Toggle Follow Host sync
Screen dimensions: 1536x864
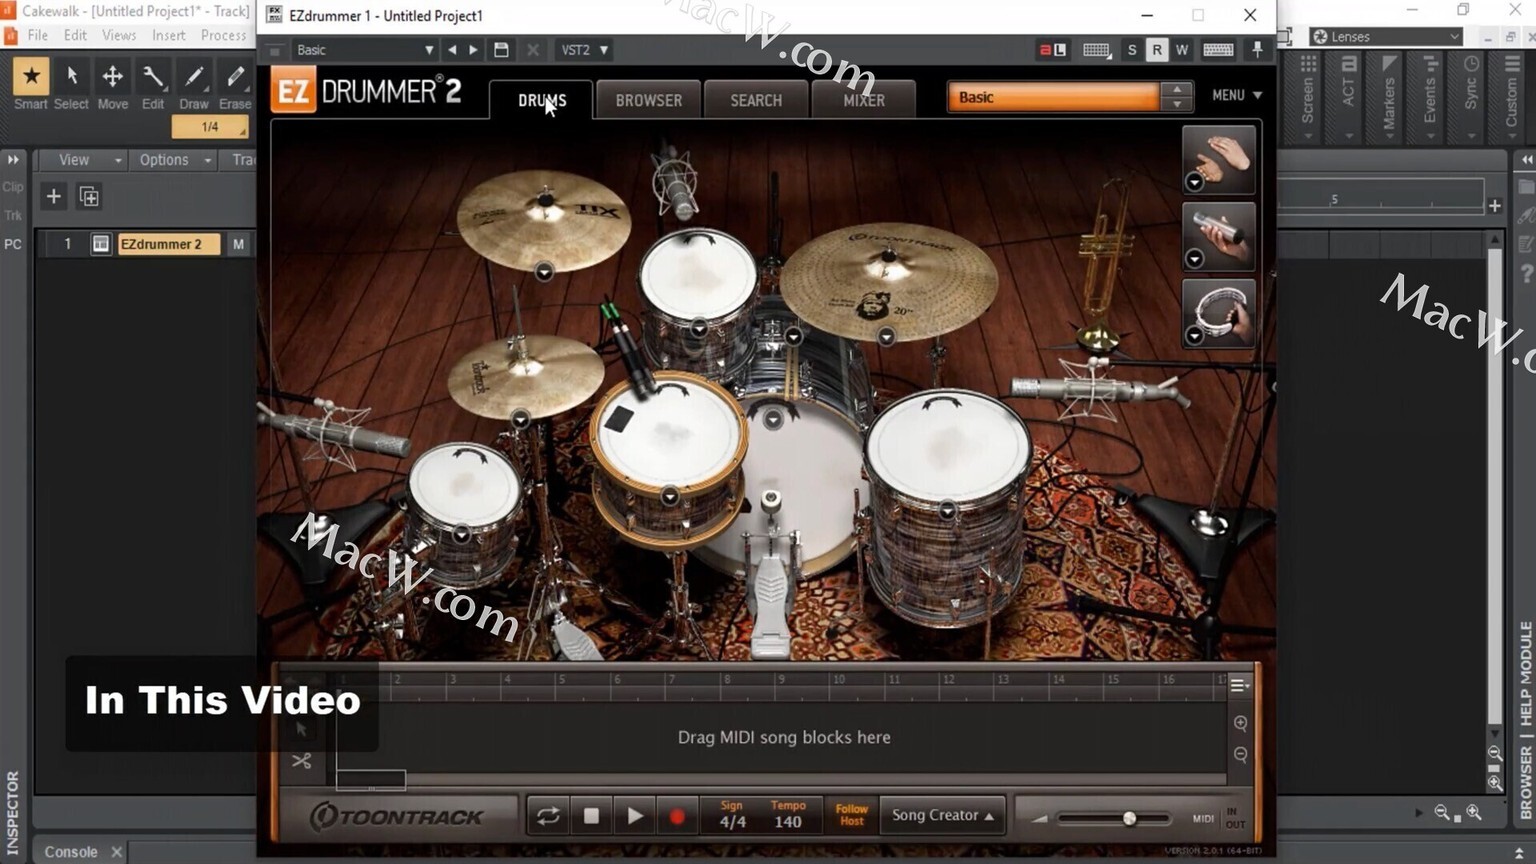(851, 815)
